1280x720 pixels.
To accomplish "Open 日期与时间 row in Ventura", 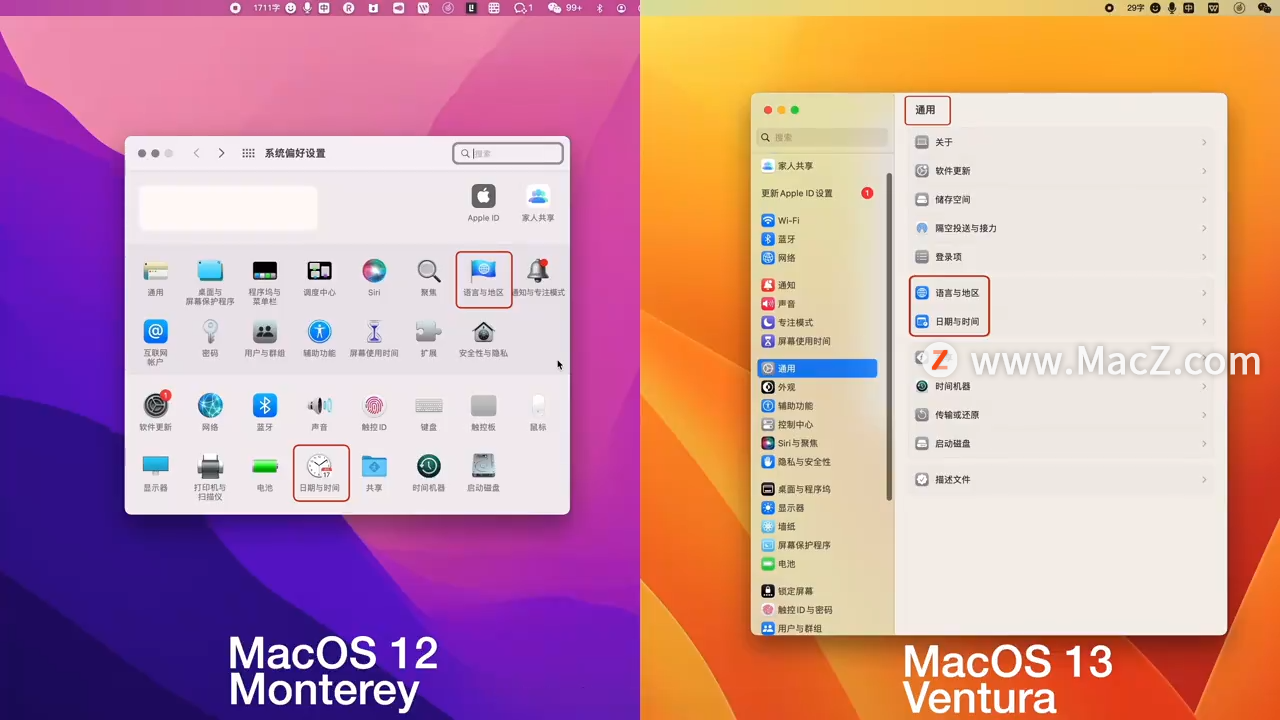I will (1061, 321).
